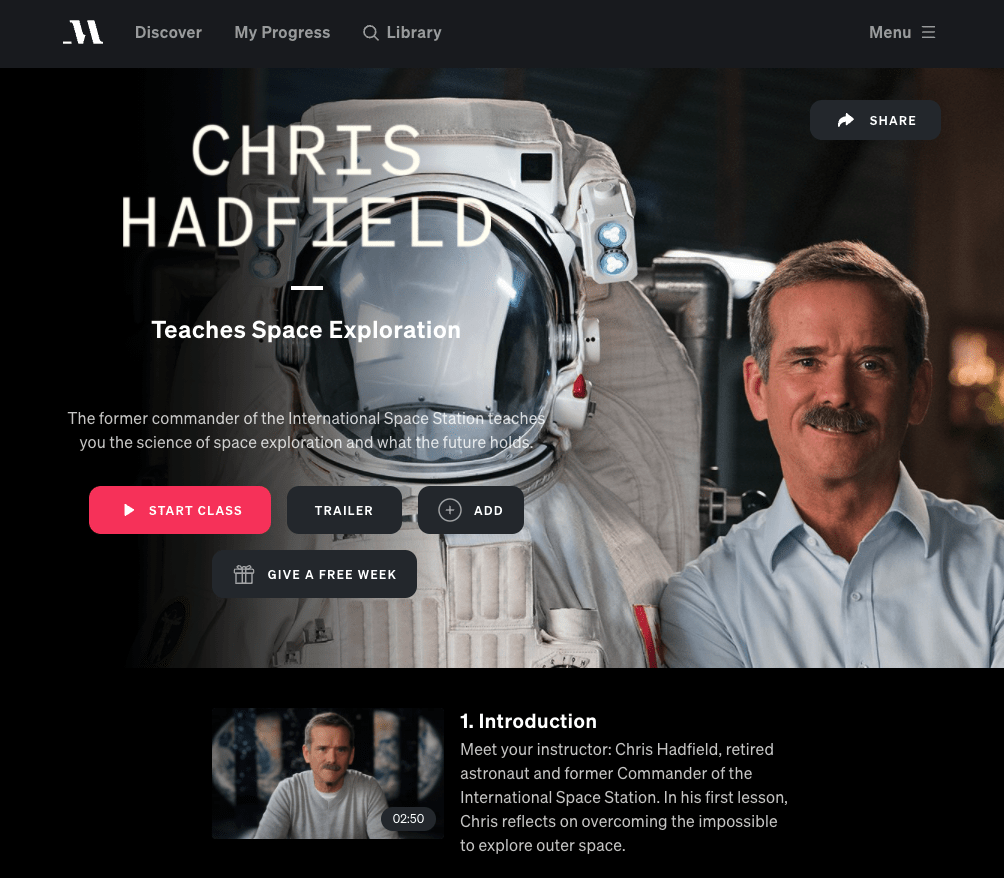Expand the Menu dropdown
The height and width of the screenshot is (878, 1004).
[902, 33]
